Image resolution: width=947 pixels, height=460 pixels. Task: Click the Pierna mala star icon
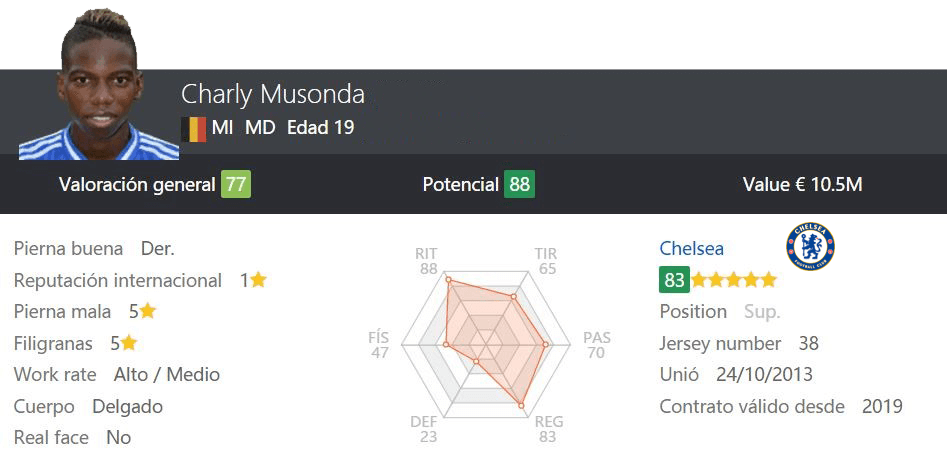(148, 311)
